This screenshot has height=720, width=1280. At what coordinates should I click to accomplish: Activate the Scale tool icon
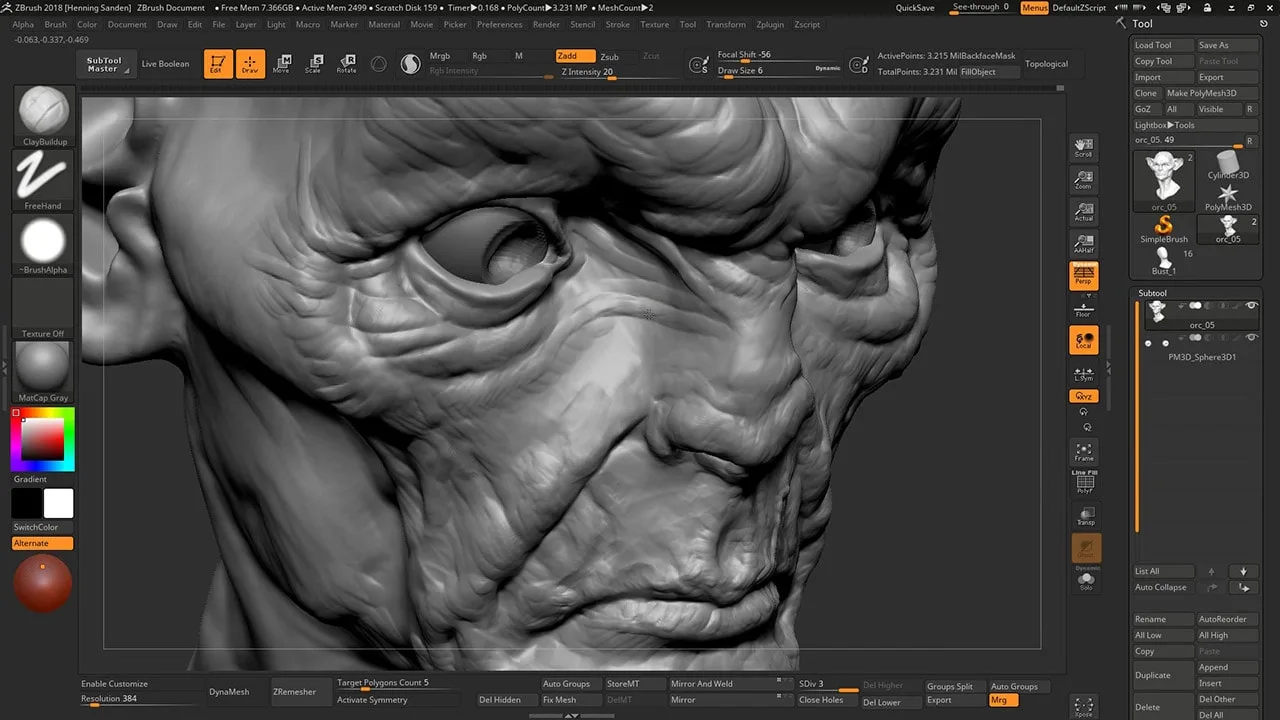point(314,64)
